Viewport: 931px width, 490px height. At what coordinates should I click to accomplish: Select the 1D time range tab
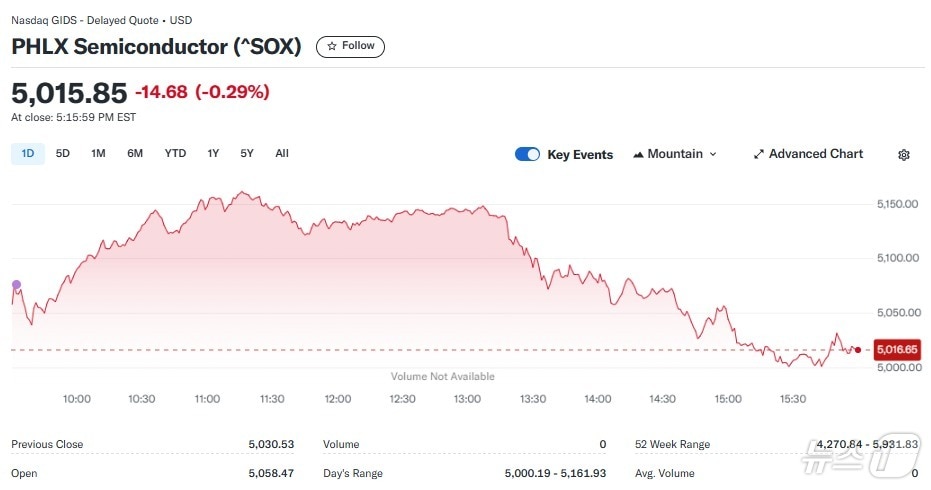[x=28, y=153]
